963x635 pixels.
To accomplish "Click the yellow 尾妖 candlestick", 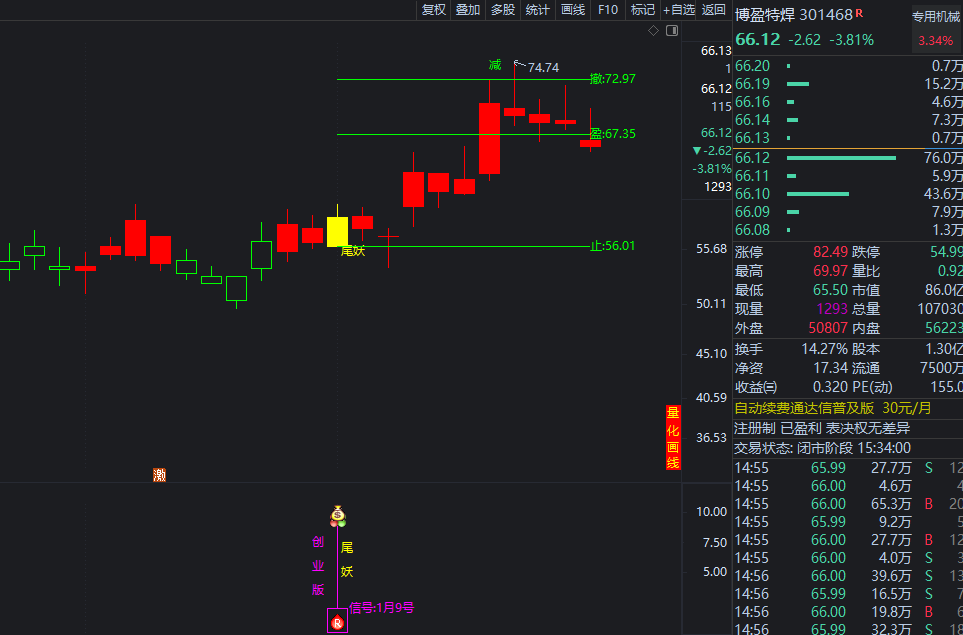I will pos(338,230).
